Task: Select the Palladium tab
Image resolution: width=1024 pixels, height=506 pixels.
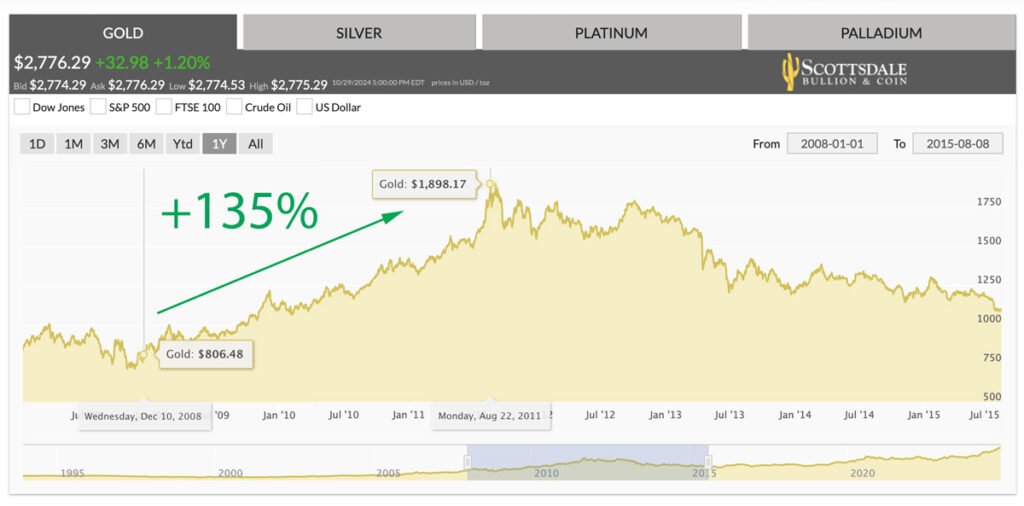Action: (880, 33)
